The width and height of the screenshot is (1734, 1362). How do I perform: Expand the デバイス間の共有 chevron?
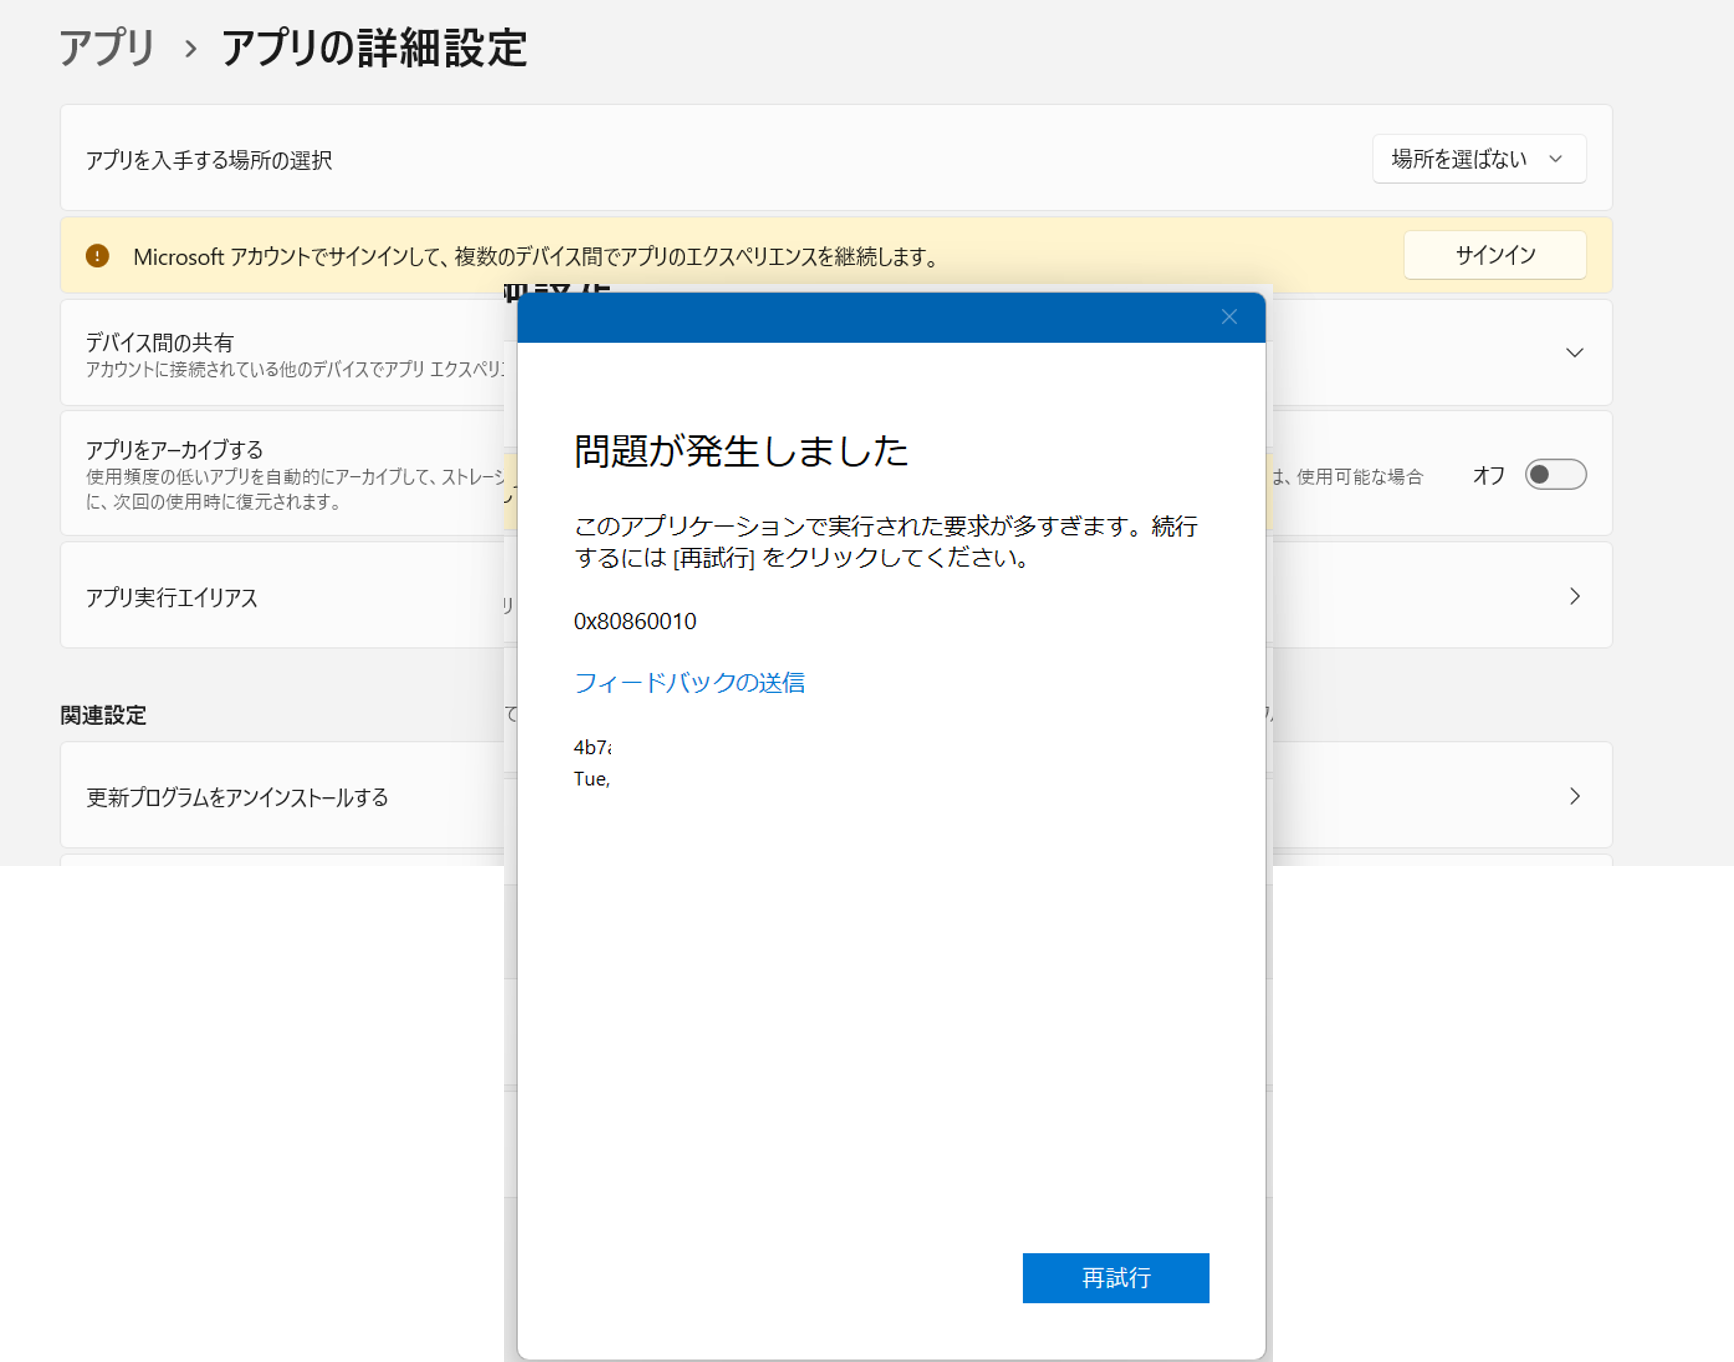tap(1574, 352)
